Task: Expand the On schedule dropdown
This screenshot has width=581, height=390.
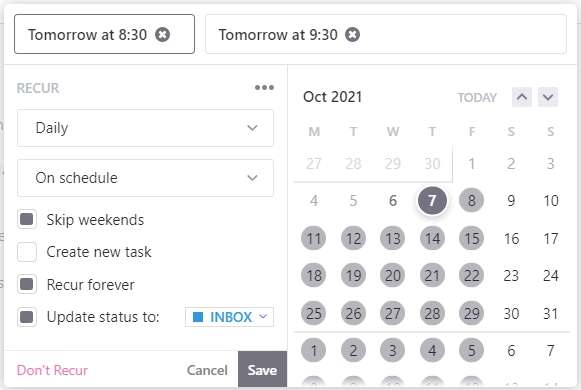Action: tap(145, 178)
